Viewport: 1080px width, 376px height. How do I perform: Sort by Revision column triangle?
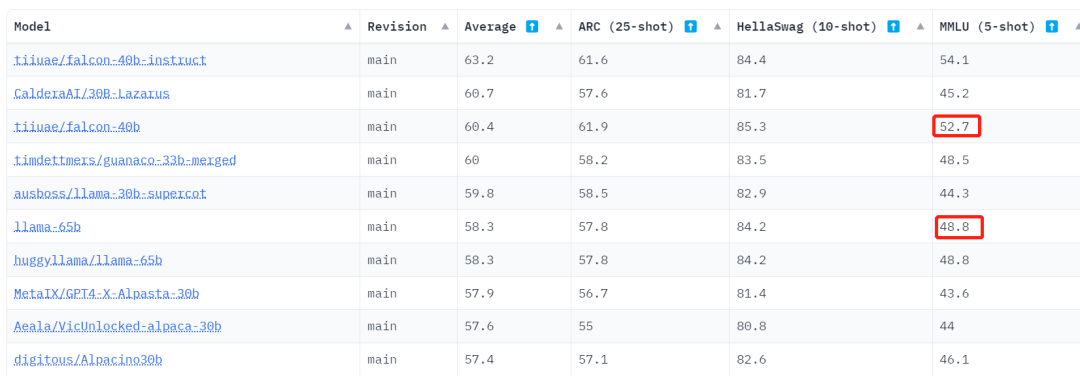pyautogui.click(x=445, y=26)
